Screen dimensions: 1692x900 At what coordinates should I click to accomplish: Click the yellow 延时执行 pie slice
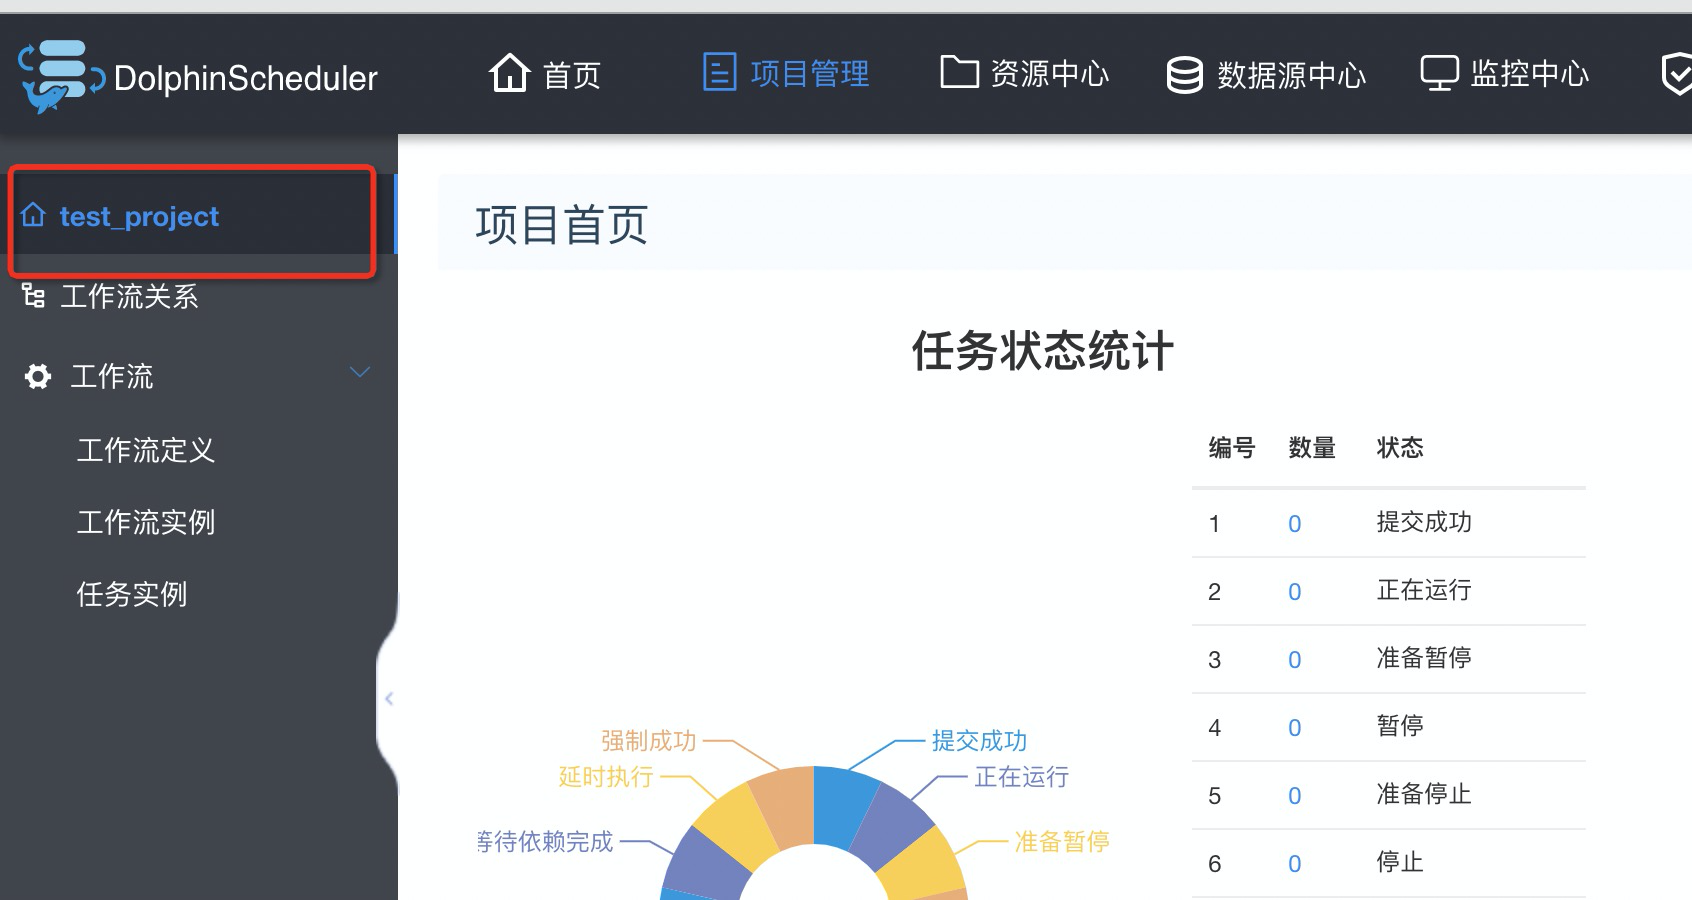(x=738, y=828)
